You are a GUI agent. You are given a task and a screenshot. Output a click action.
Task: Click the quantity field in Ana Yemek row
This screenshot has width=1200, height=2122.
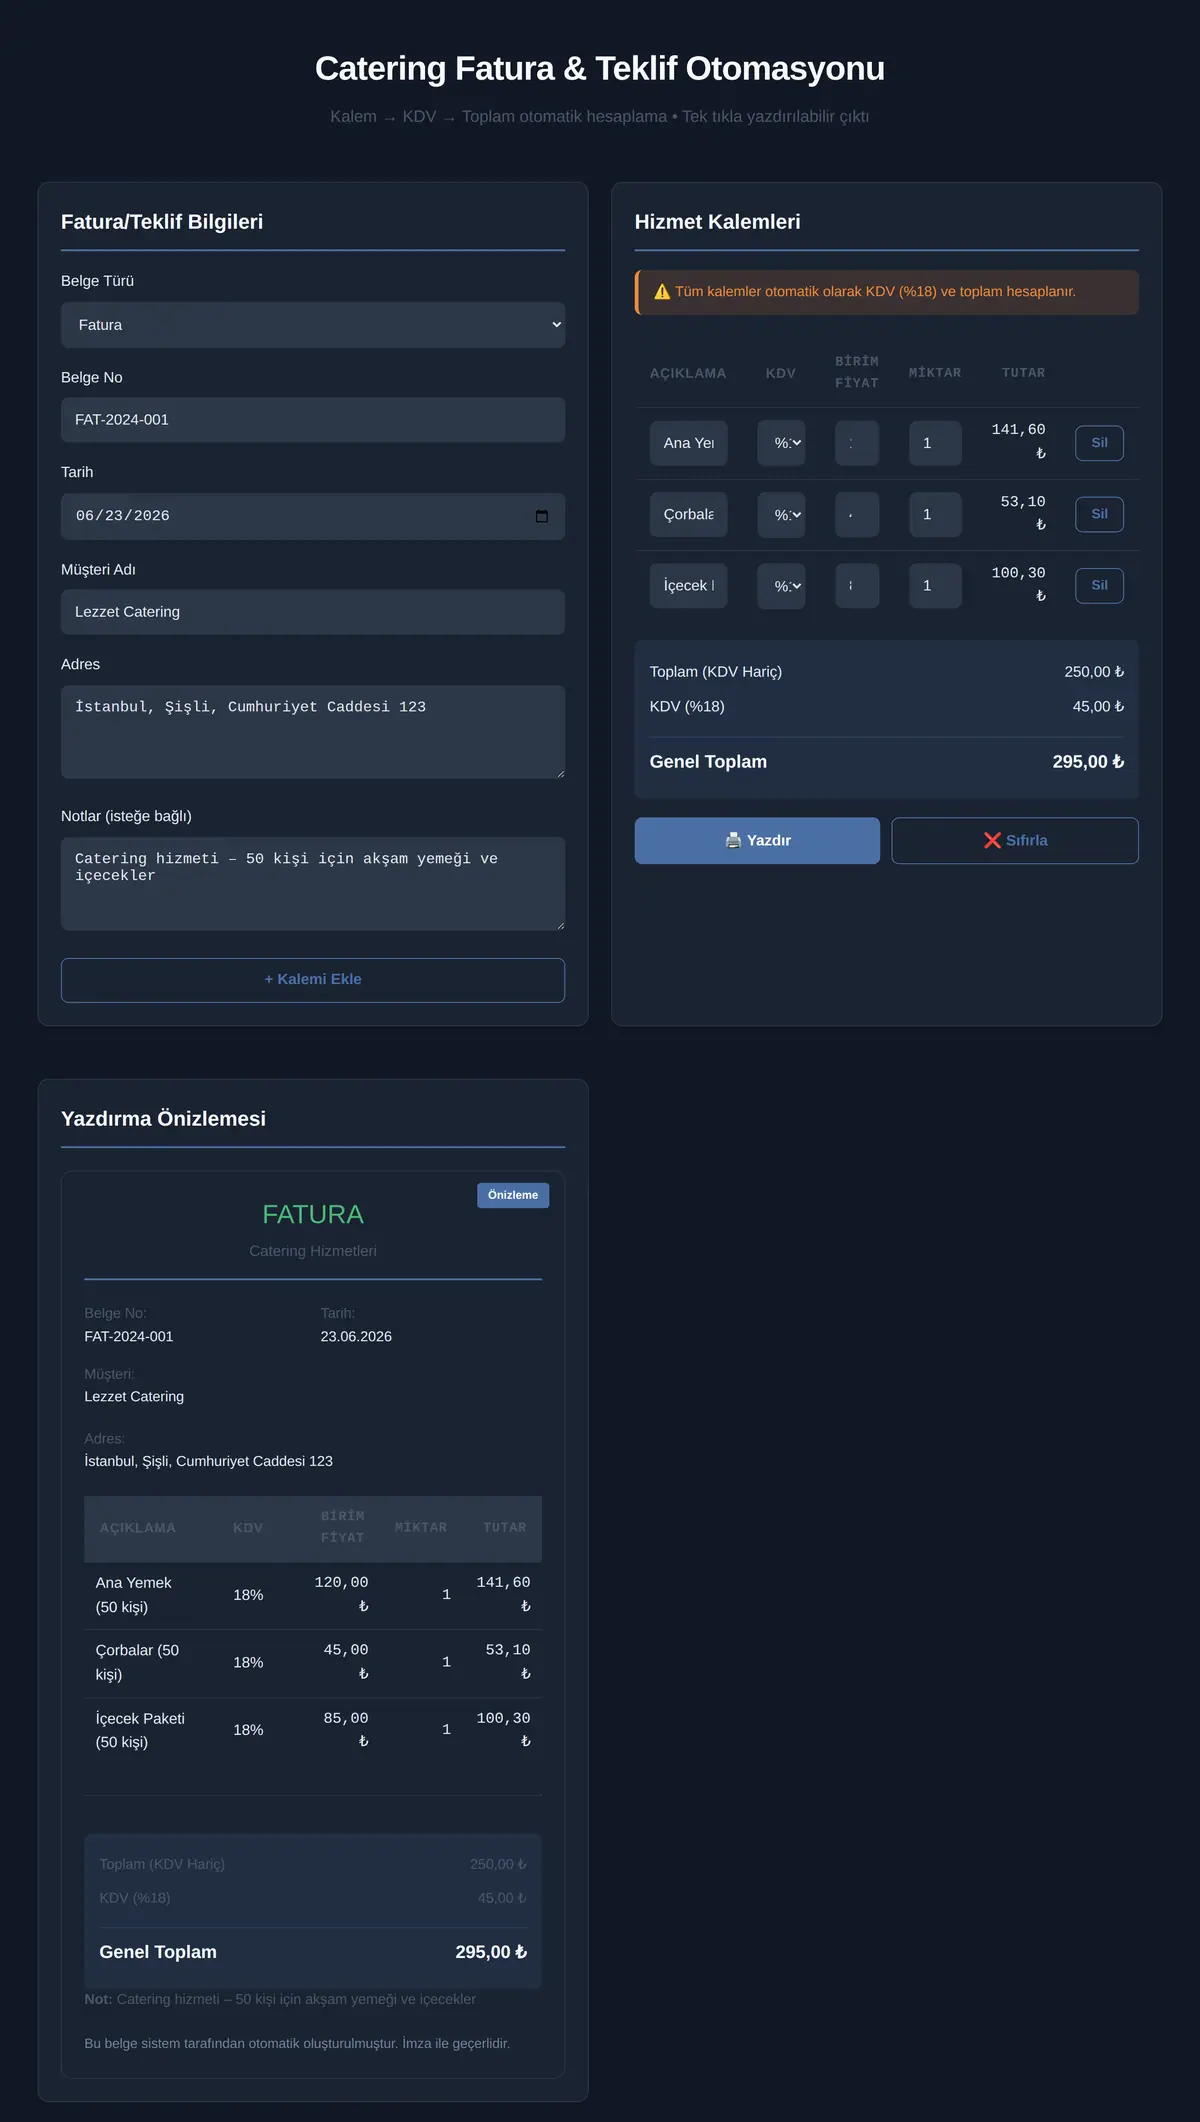(x=935, y=443)
